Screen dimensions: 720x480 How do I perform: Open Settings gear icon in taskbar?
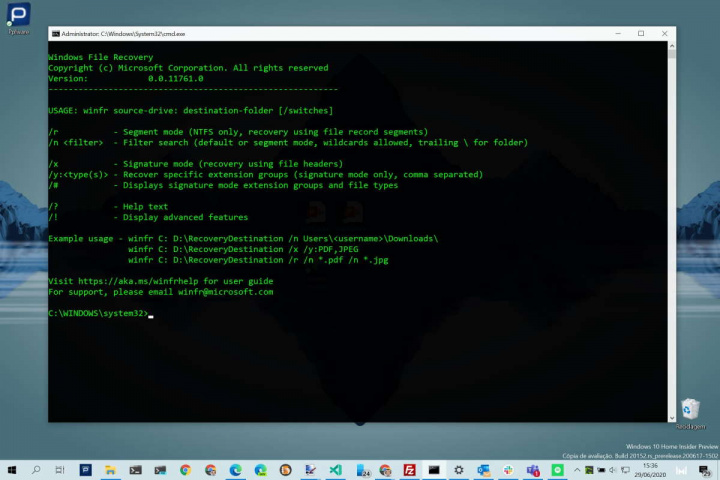[x=459, y=470]
